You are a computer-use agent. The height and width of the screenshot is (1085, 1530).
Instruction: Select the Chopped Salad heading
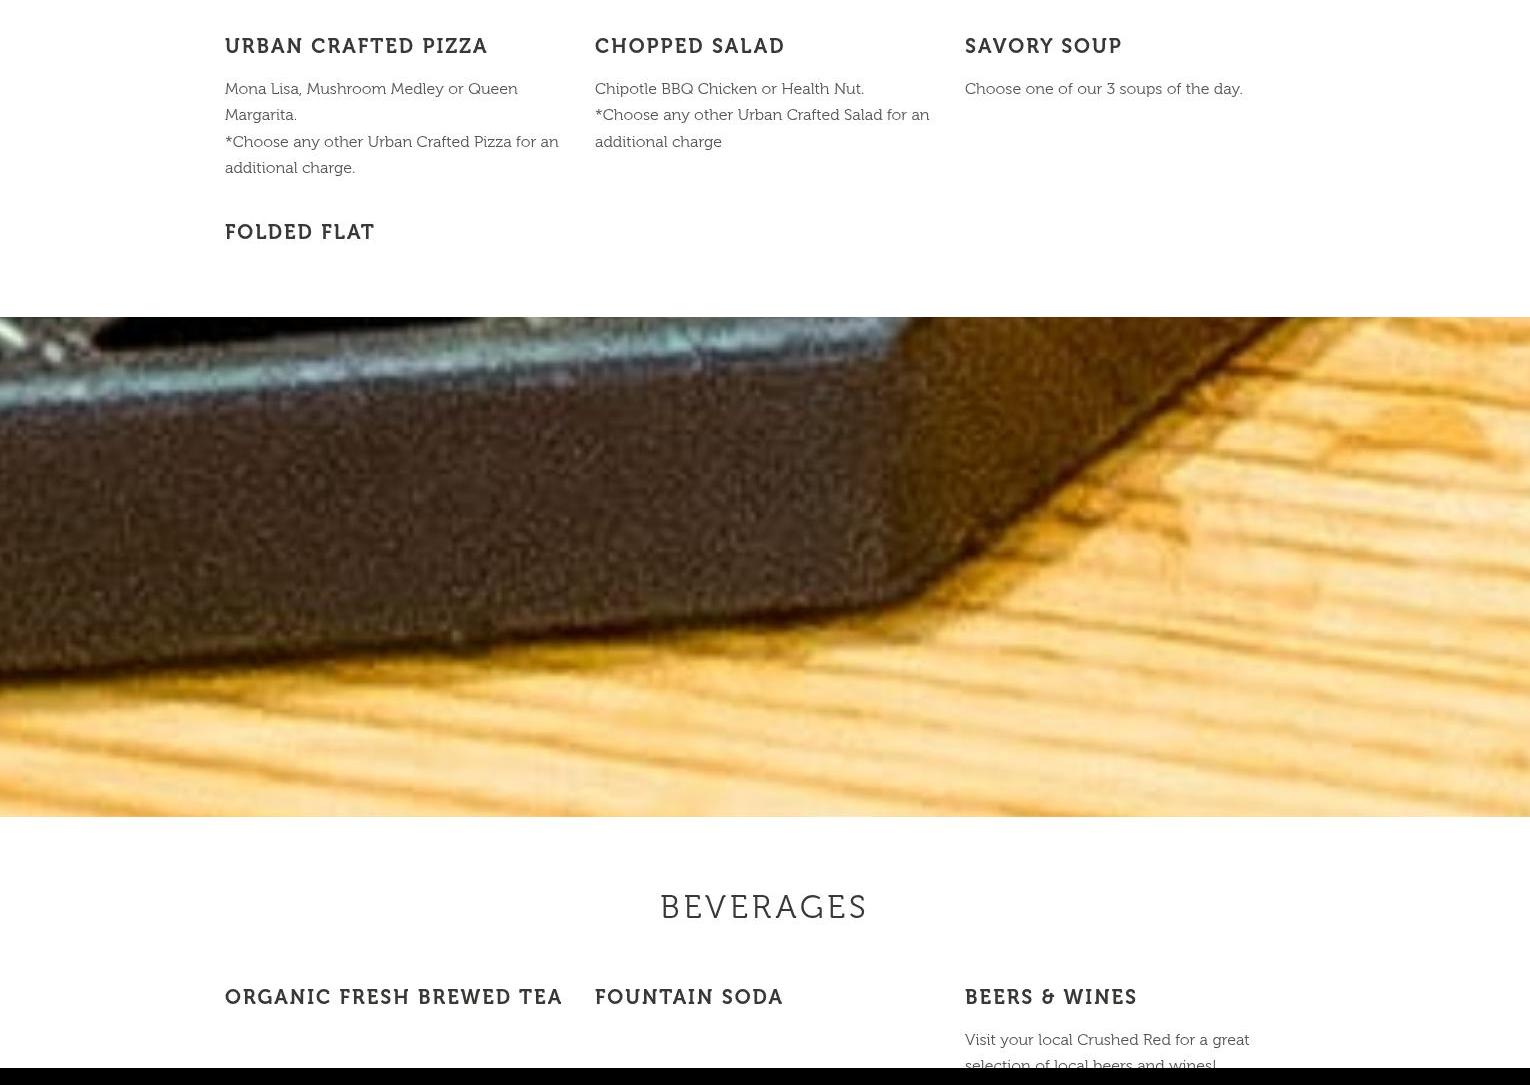[x=689, y=46]
